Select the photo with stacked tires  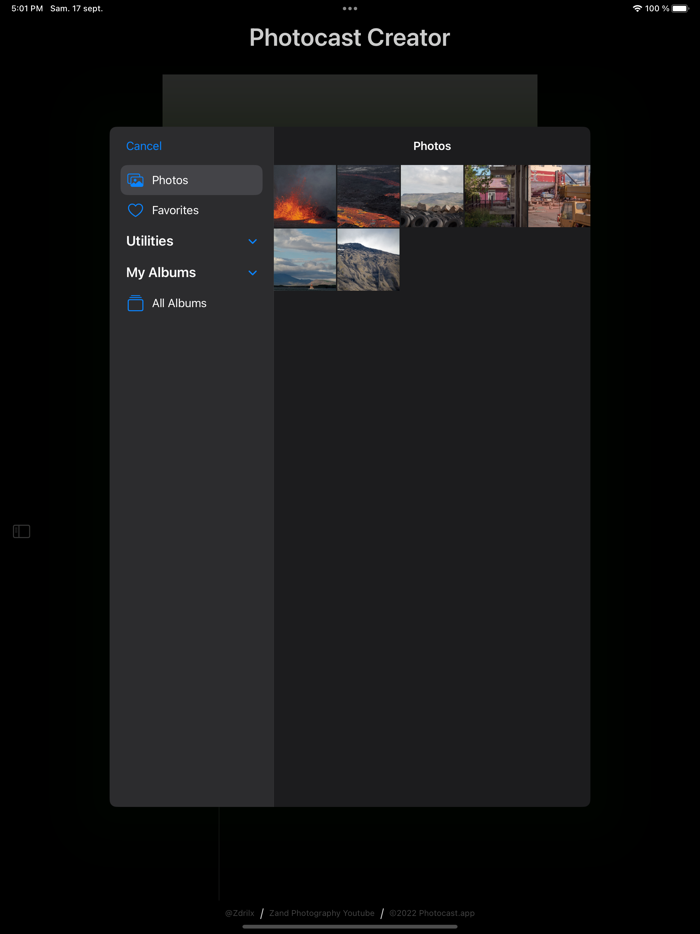click(432, 196)
